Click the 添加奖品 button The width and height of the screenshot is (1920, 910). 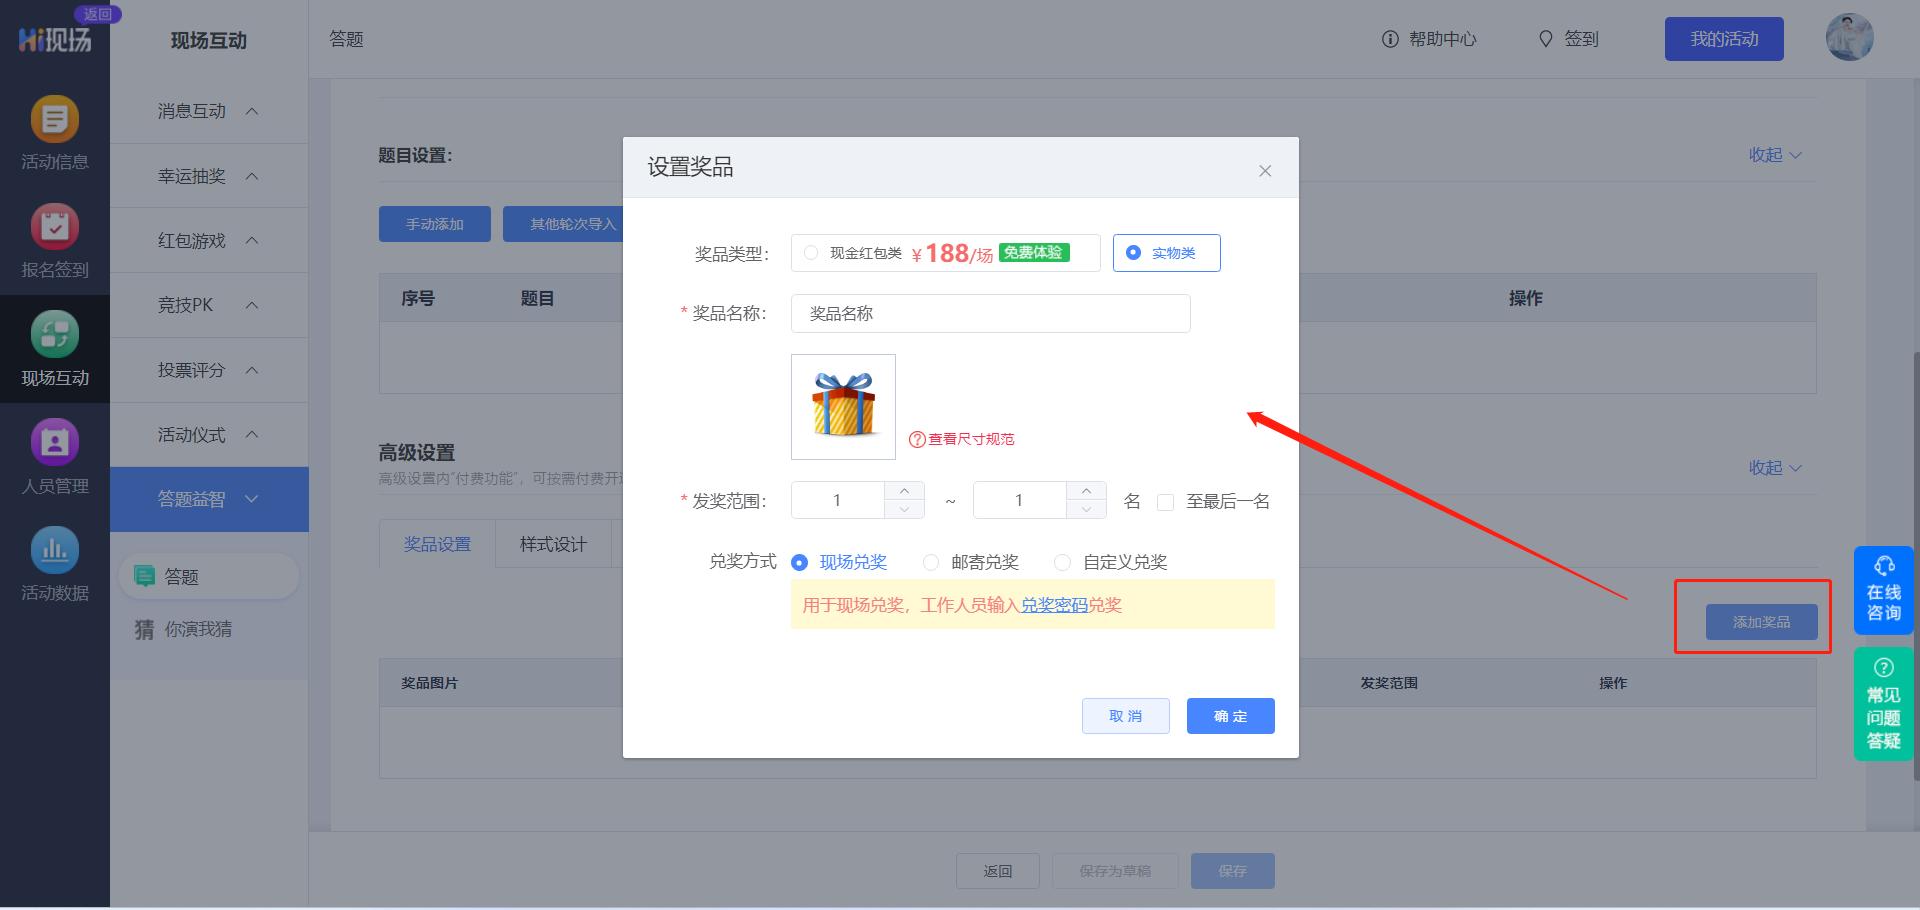coord(1761,621)
